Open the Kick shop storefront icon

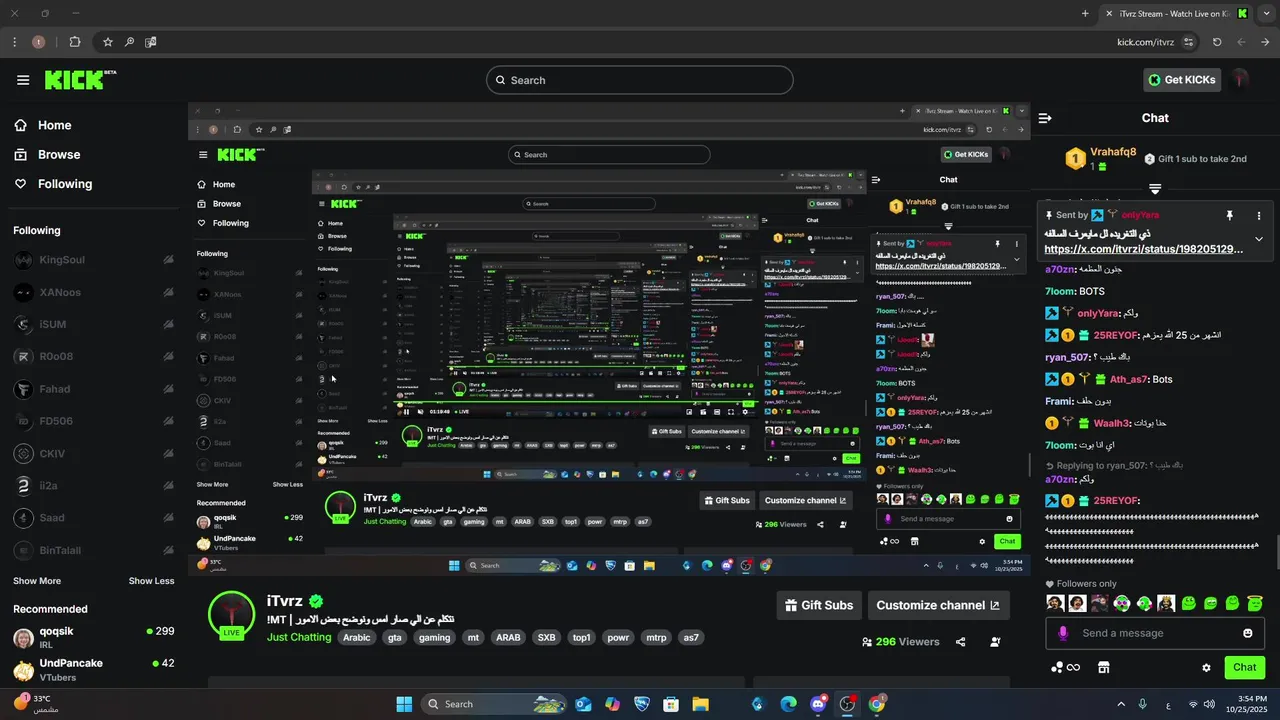click(x=1104, y=667)
